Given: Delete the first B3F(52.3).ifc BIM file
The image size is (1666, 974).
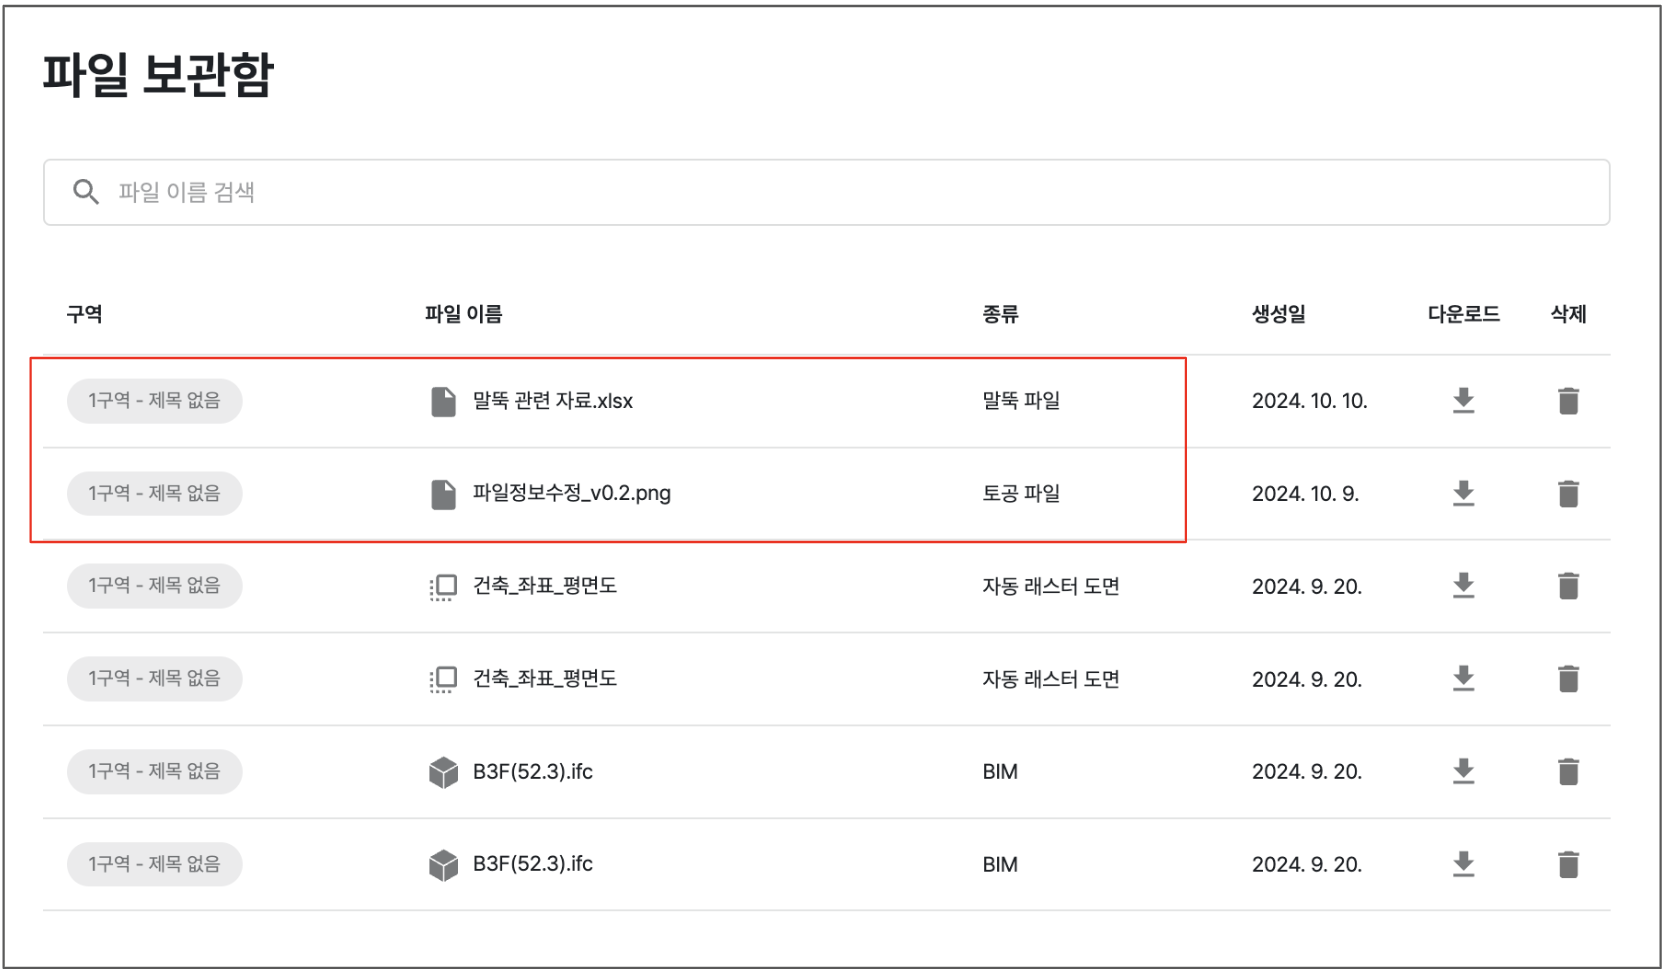Looking at the screenshot, I should click(1567, 772).
